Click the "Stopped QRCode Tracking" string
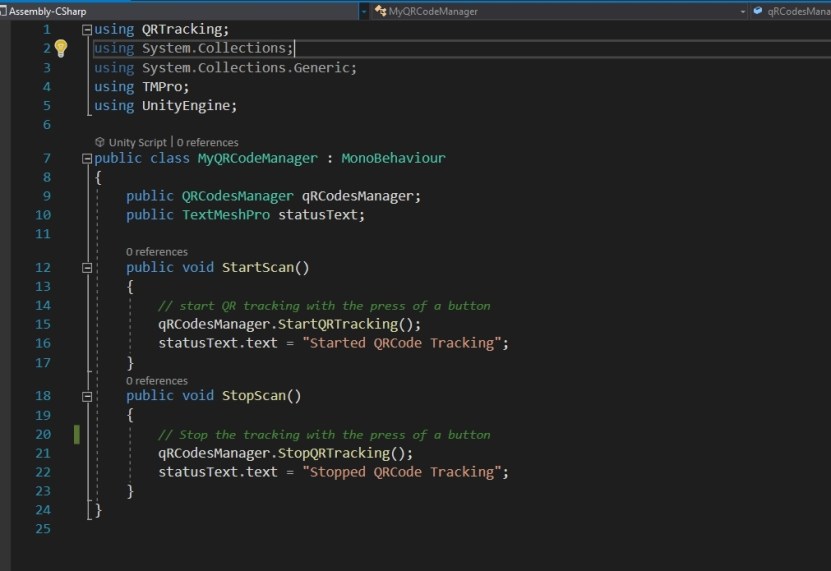This screenshot has width=831, height=571. pos(401,472)
